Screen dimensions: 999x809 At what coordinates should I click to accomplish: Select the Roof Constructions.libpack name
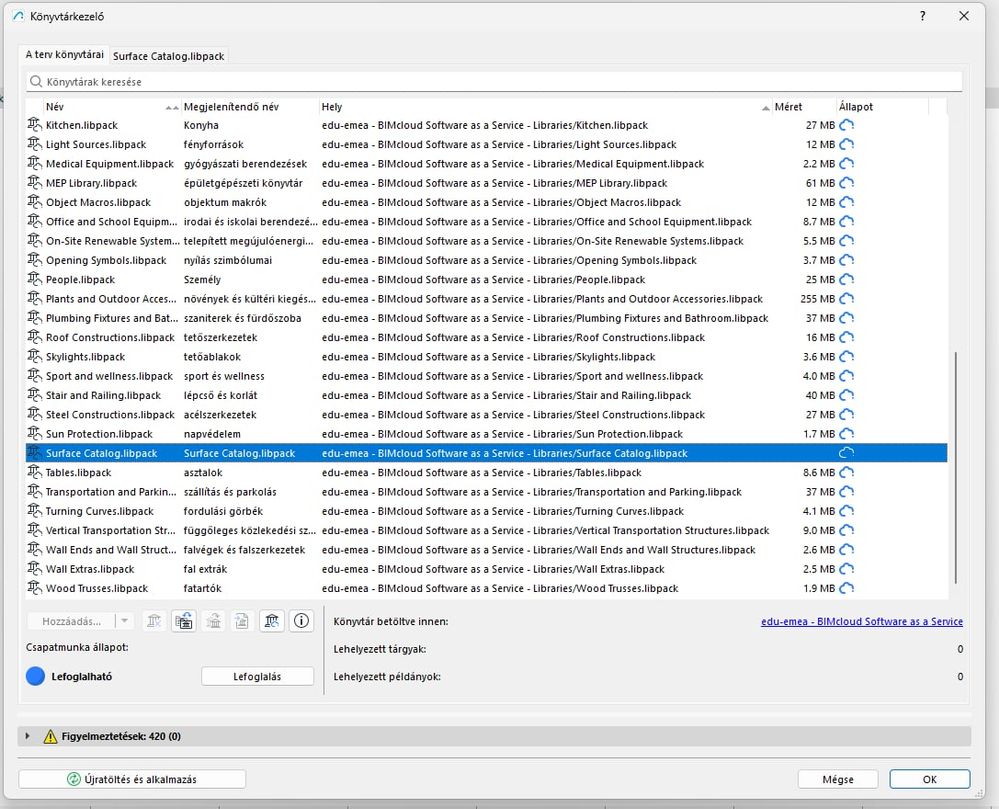pos(110,338)
